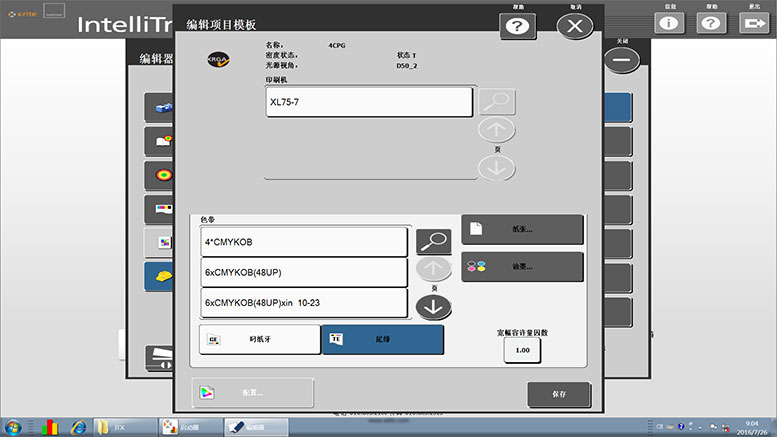The width and height of the screenshot is (777, 437).
Task: Select the 6xCMYKOB(48UP)xin 10-23 color bar
Action: (304, 303)
